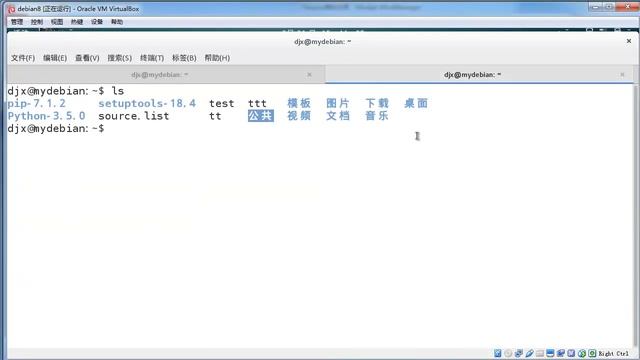640x360 pixels.
Task: Click the 视频 directory name
Action: (299, 116)
